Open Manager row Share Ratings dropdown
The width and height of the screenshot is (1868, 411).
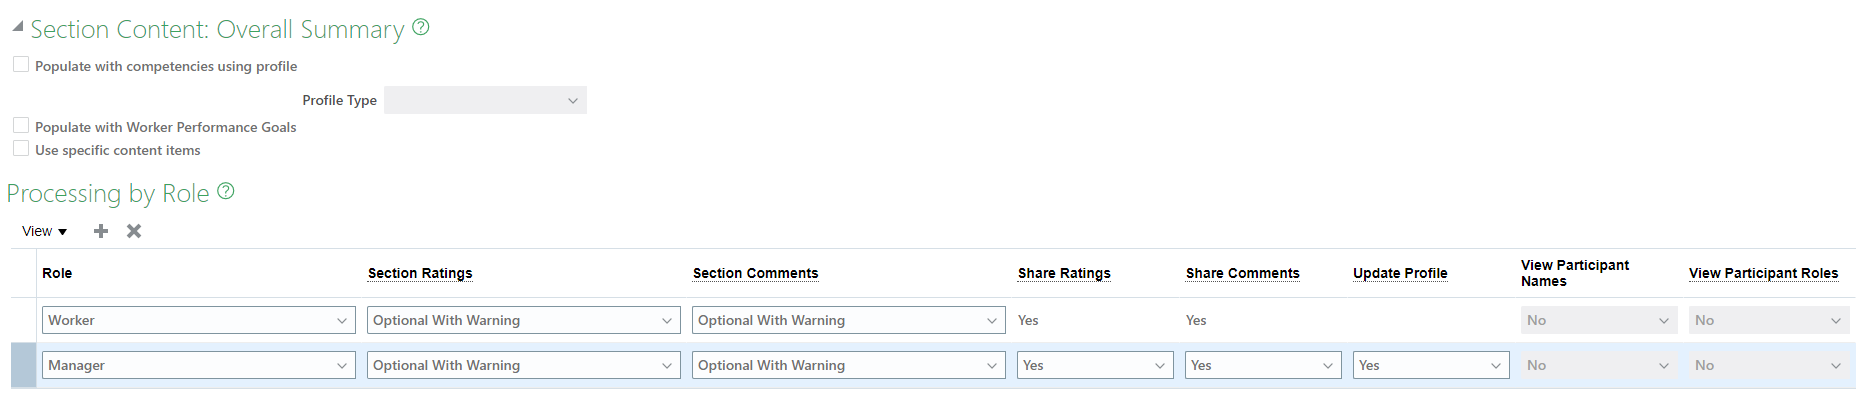[x=1096, y=365]
